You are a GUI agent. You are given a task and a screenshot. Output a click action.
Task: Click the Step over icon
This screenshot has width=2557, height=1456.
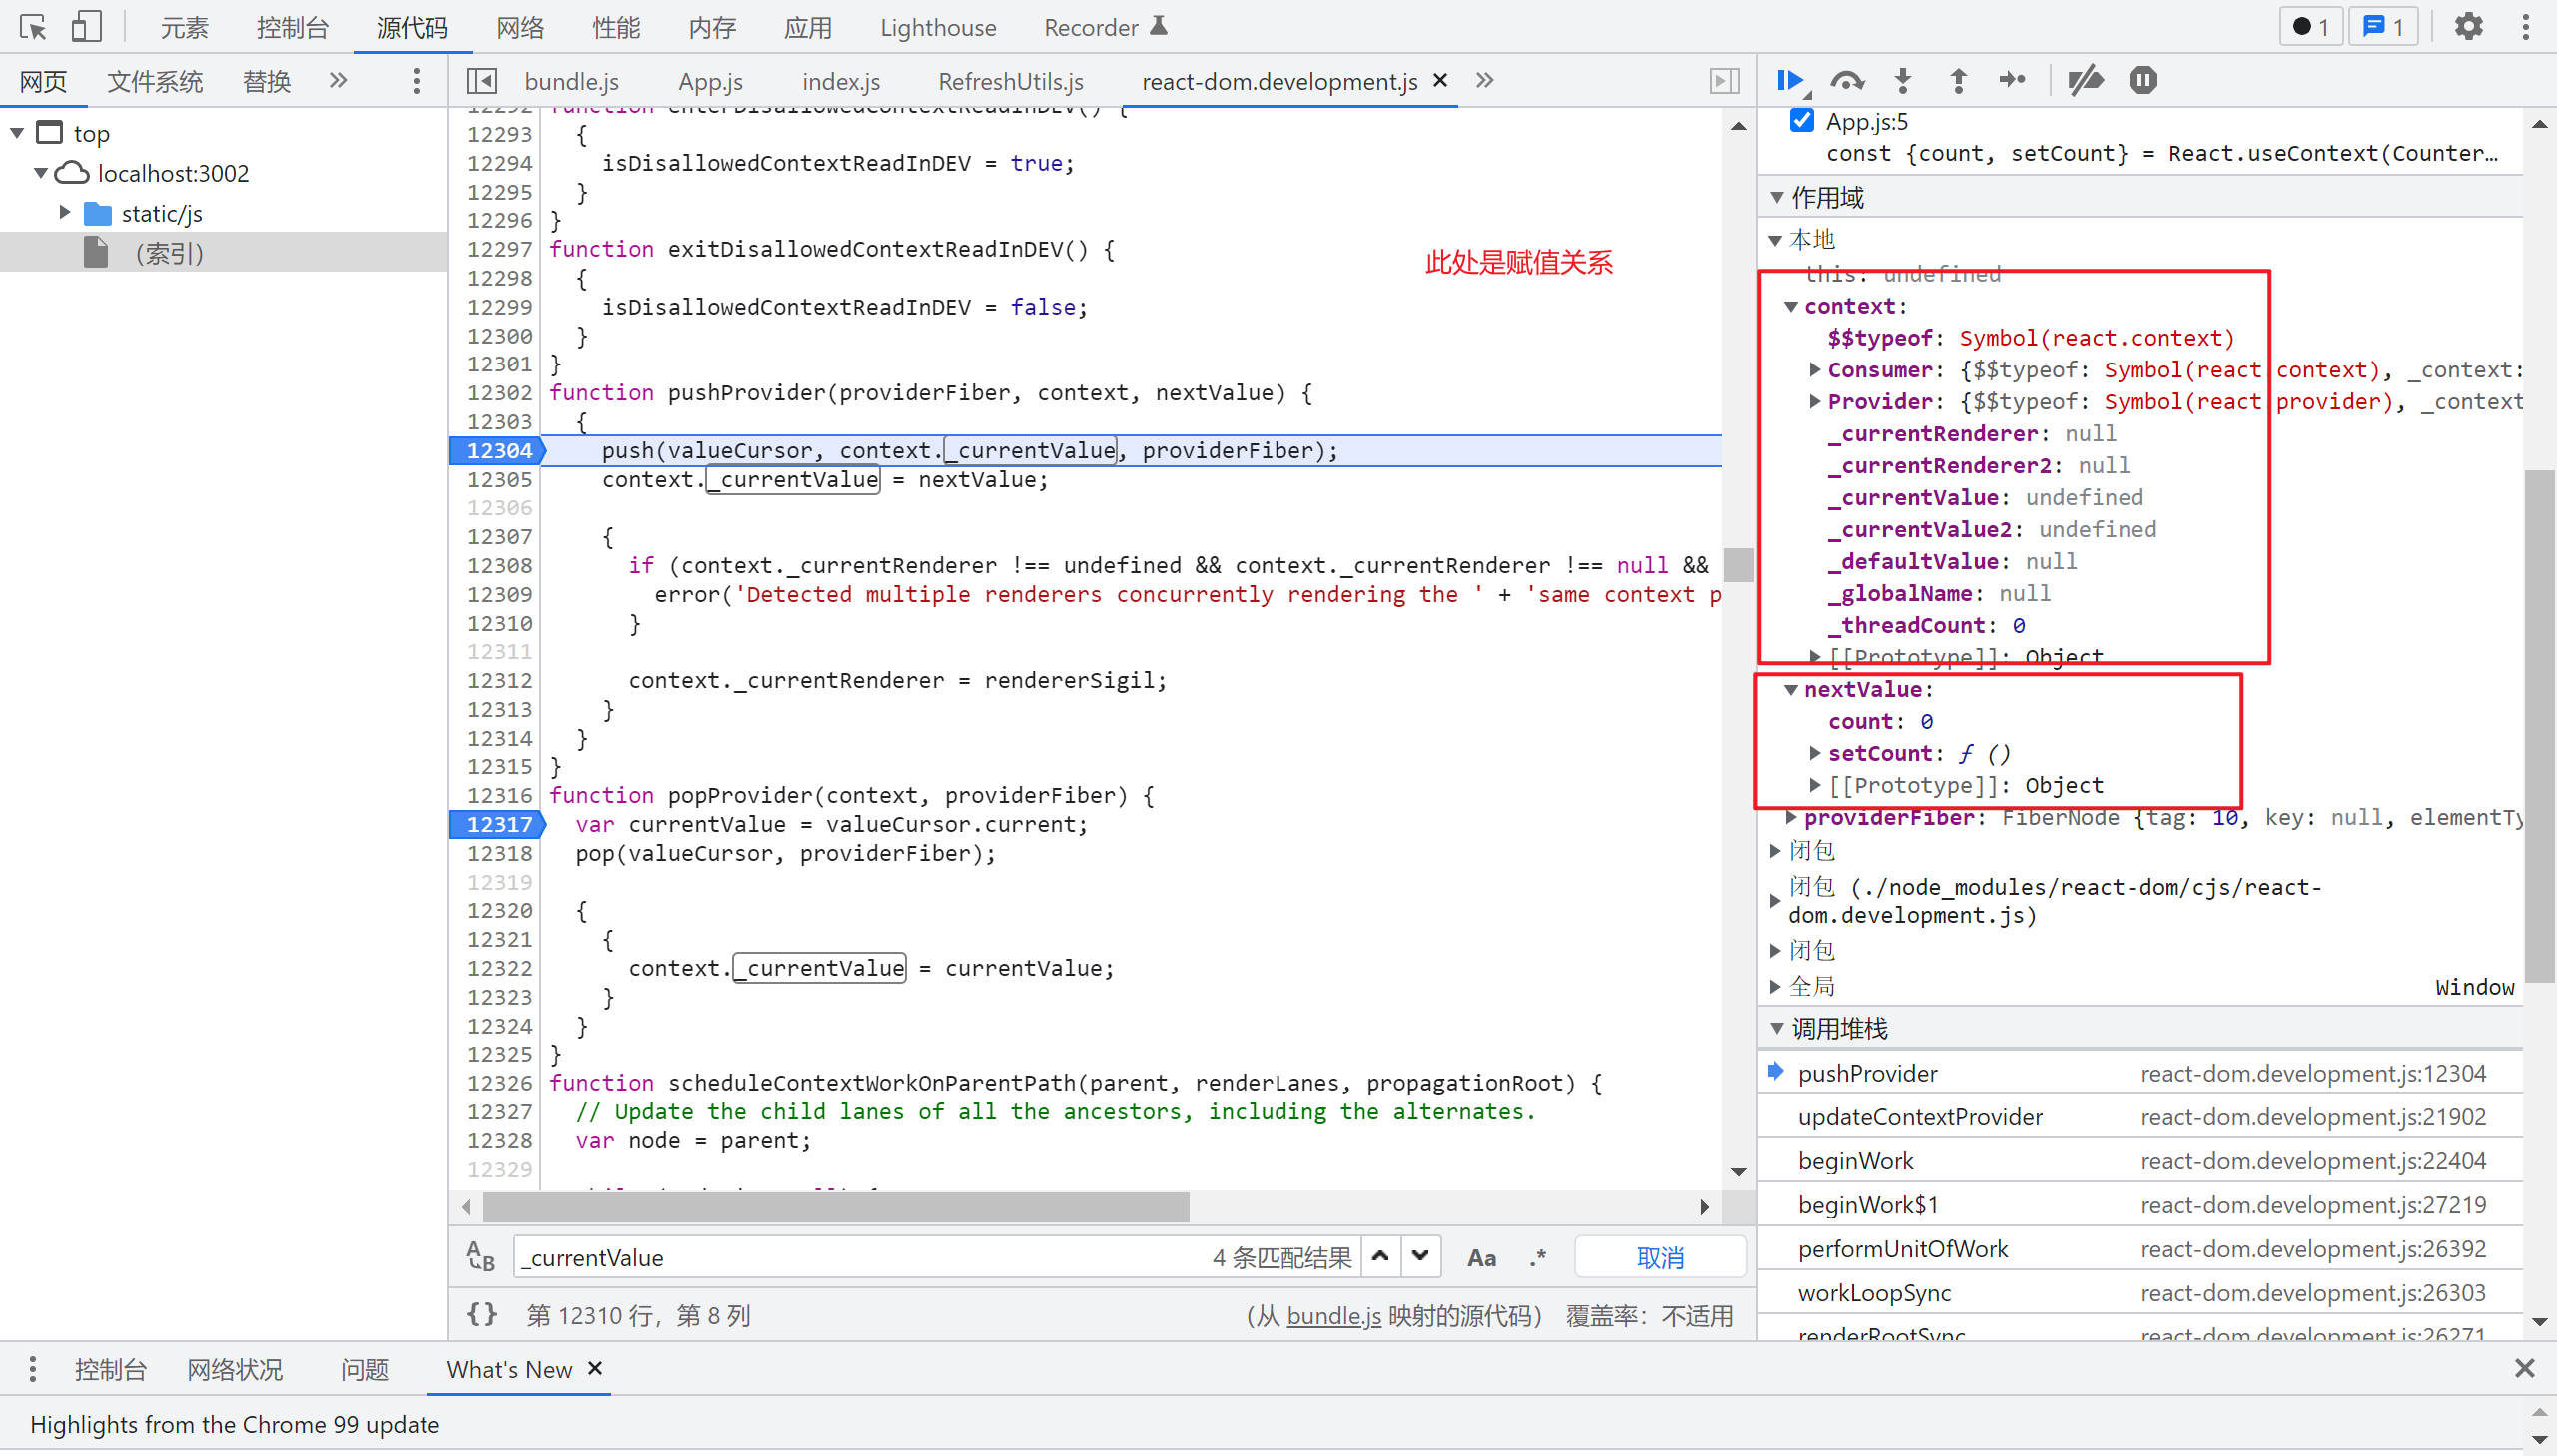[1846, 80]
